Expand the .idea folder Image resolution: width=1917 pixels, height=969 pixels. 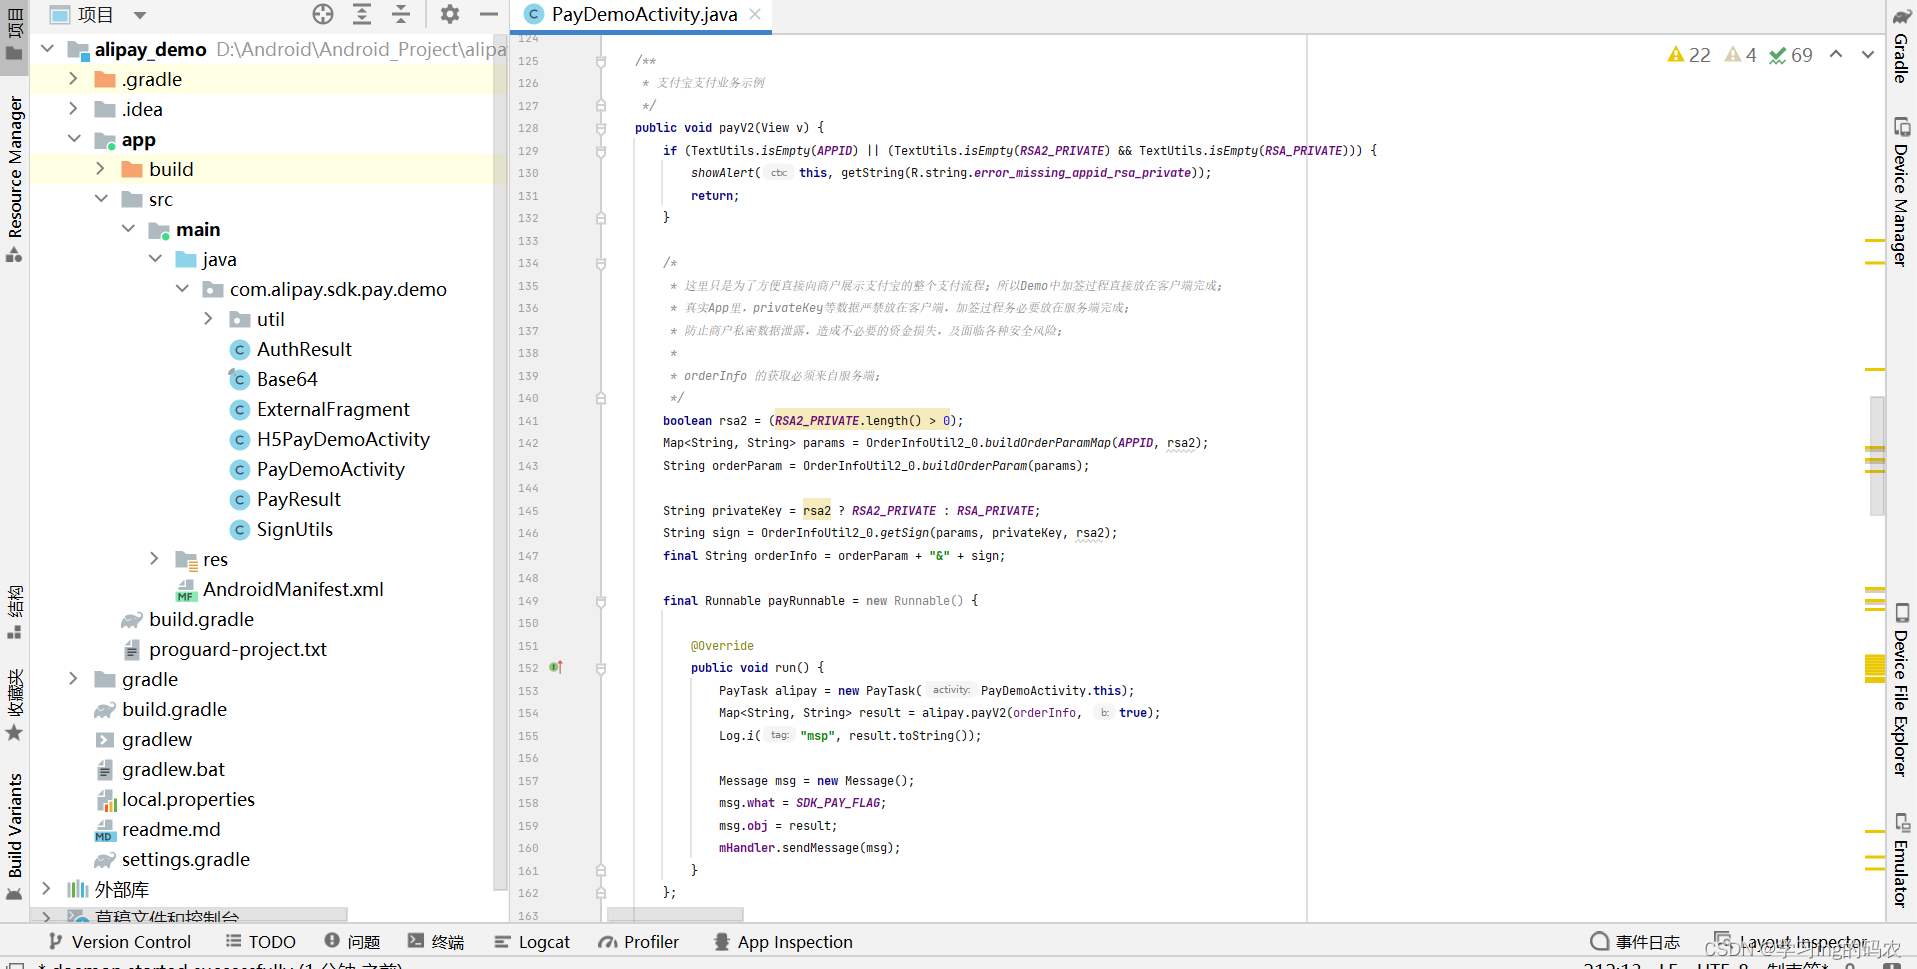pyautogui.click(x=73, y=108)
